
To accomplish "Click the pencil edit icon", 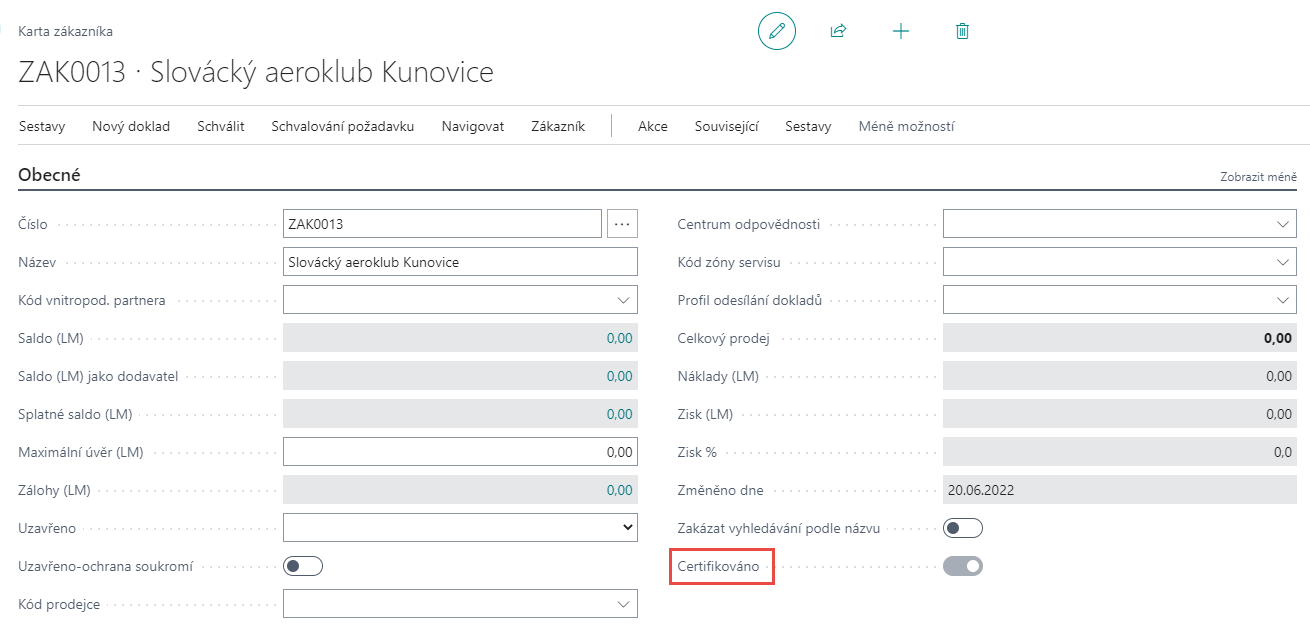I will (777, 31).
